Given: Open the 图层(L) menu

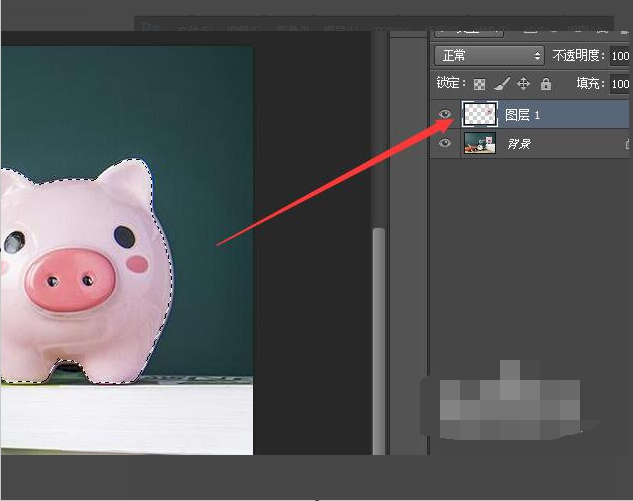Looking at the screenshot, I should (341, 29).
